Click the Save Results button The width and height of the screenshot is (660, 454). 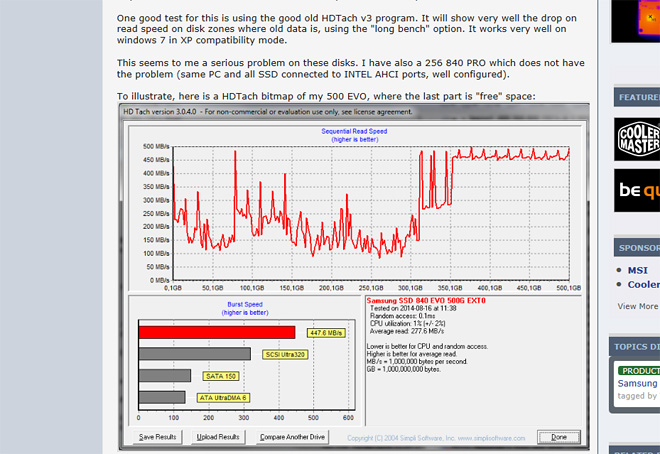(x=157, y=437)
